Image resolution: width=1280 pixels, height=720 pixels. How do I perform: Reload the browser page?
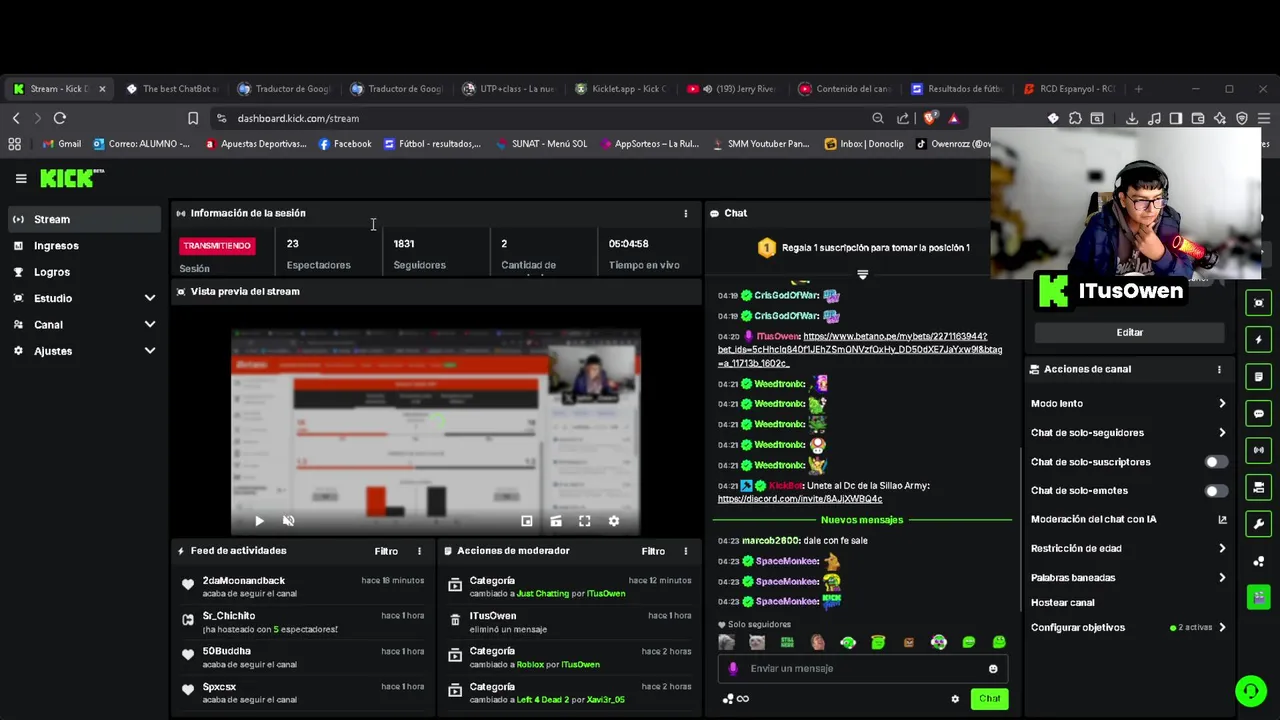tap(60, 118)
